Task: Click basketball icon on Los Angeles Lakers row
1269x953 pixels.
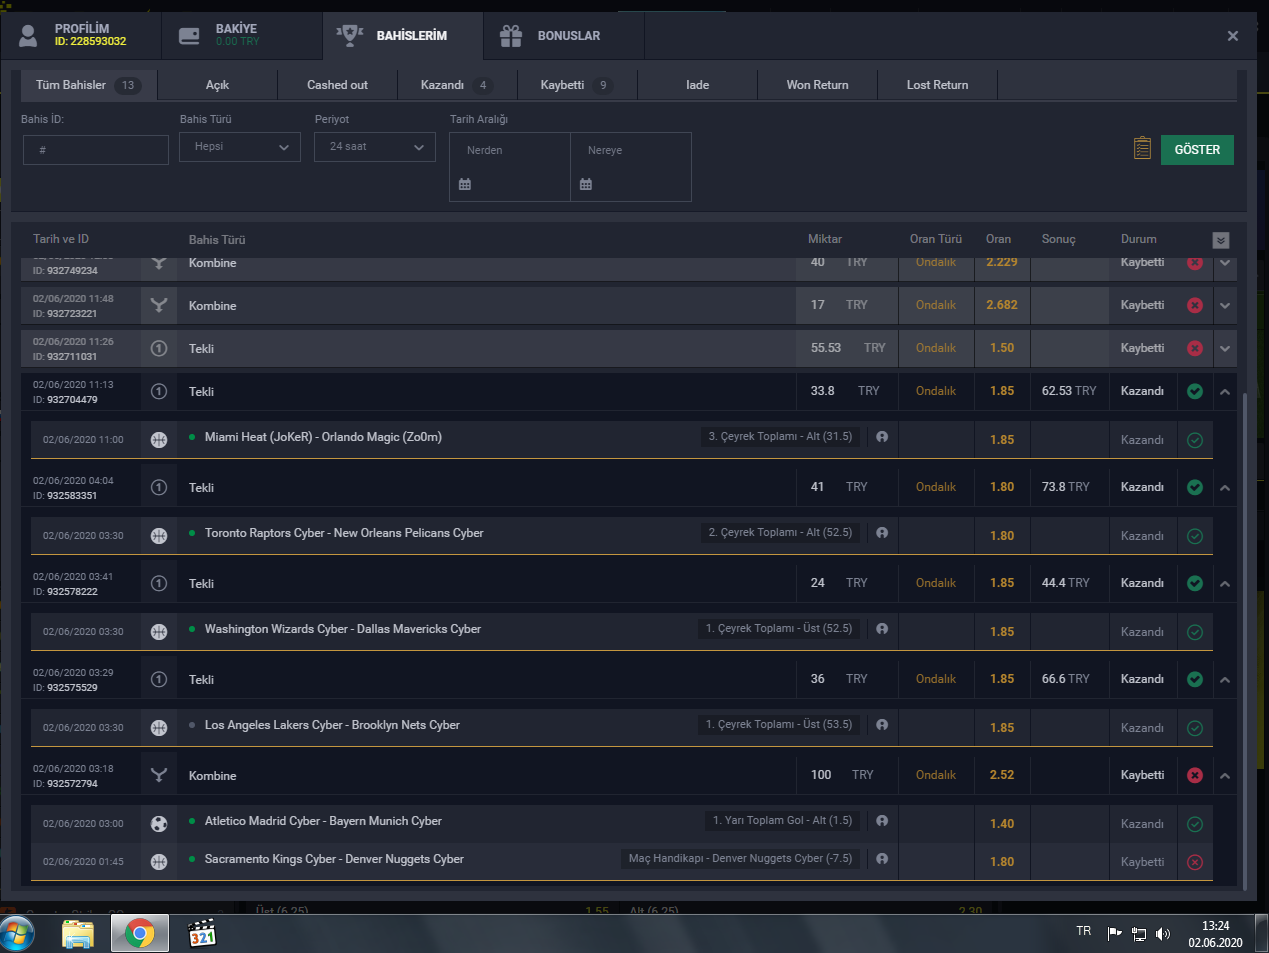Action: click(x=159, y=727)
